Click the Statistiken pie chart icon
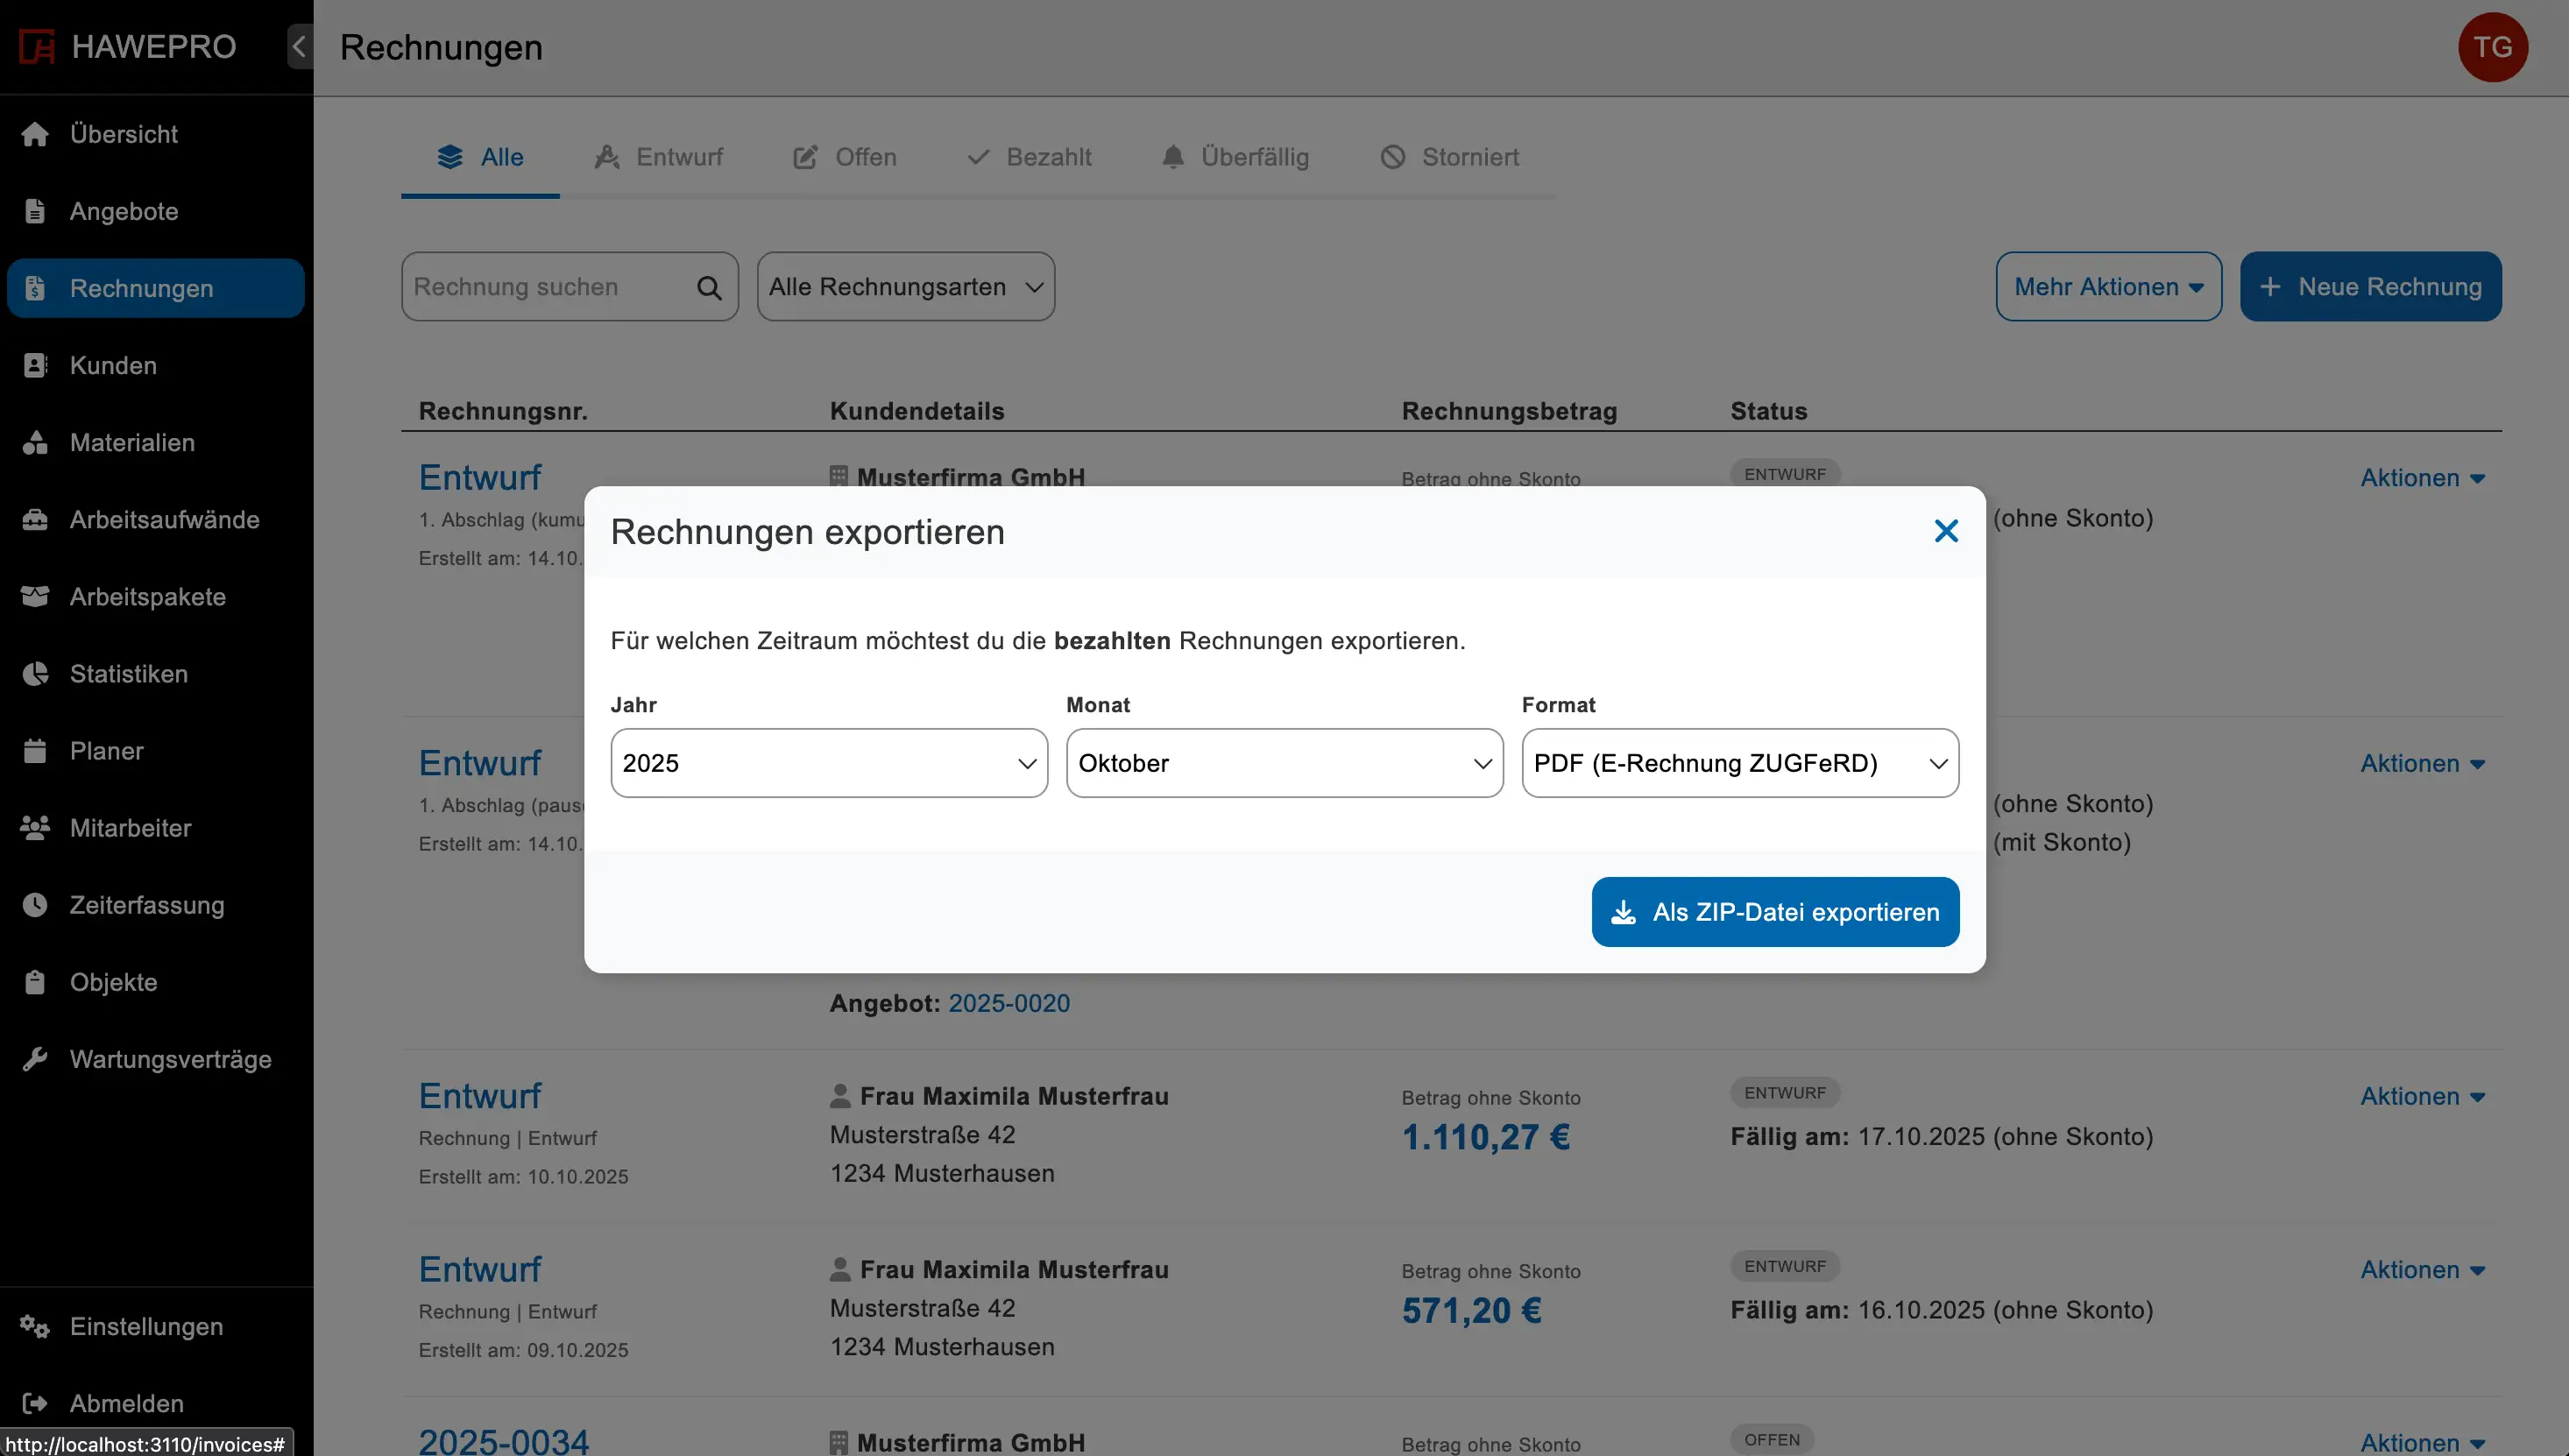 click(x=35, y=674)
